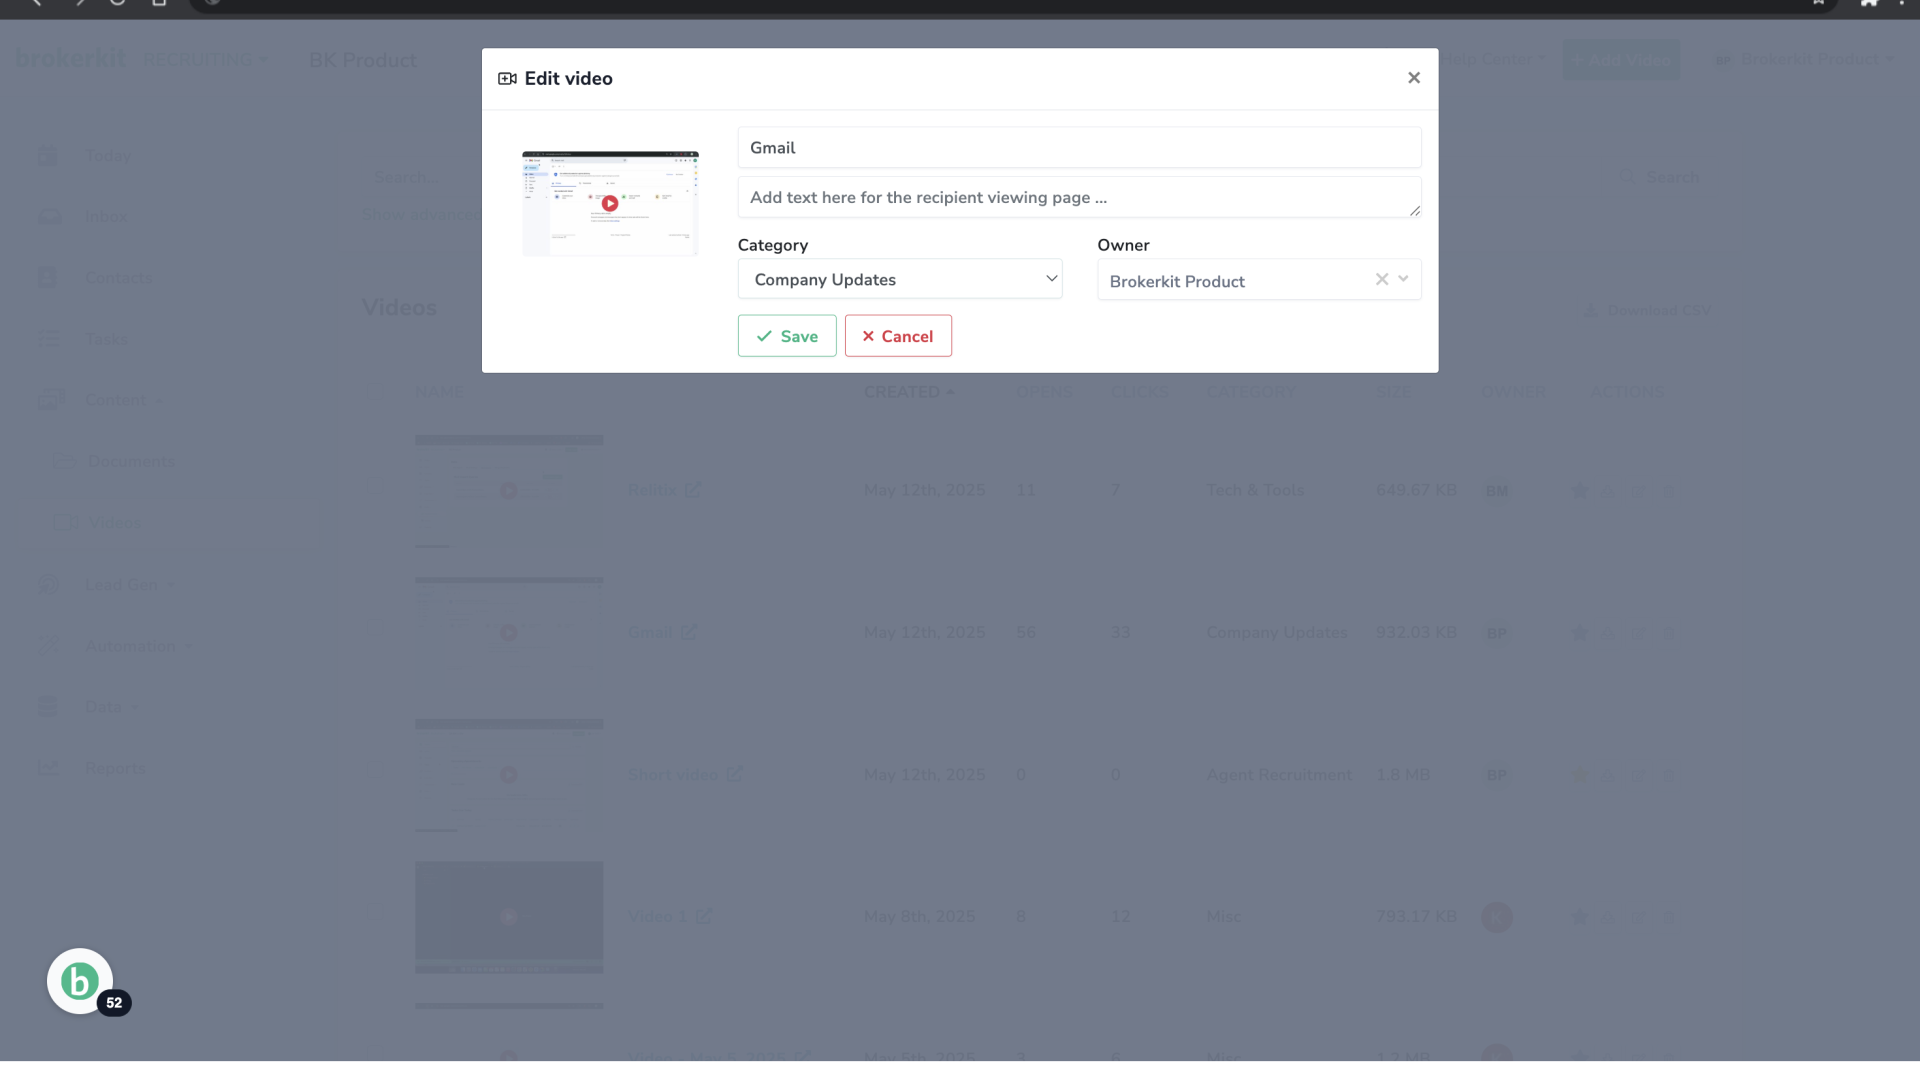
Task: Click the Short video thumbnail
Action: [x=509, y=775]
